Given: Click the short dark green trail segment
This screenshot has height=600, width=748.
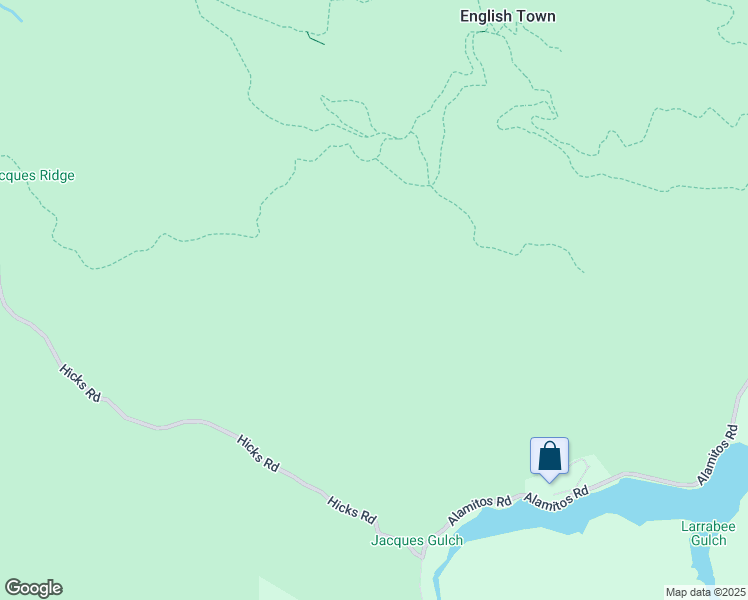Looking at the screenshot, I should [x=315, y=40].
